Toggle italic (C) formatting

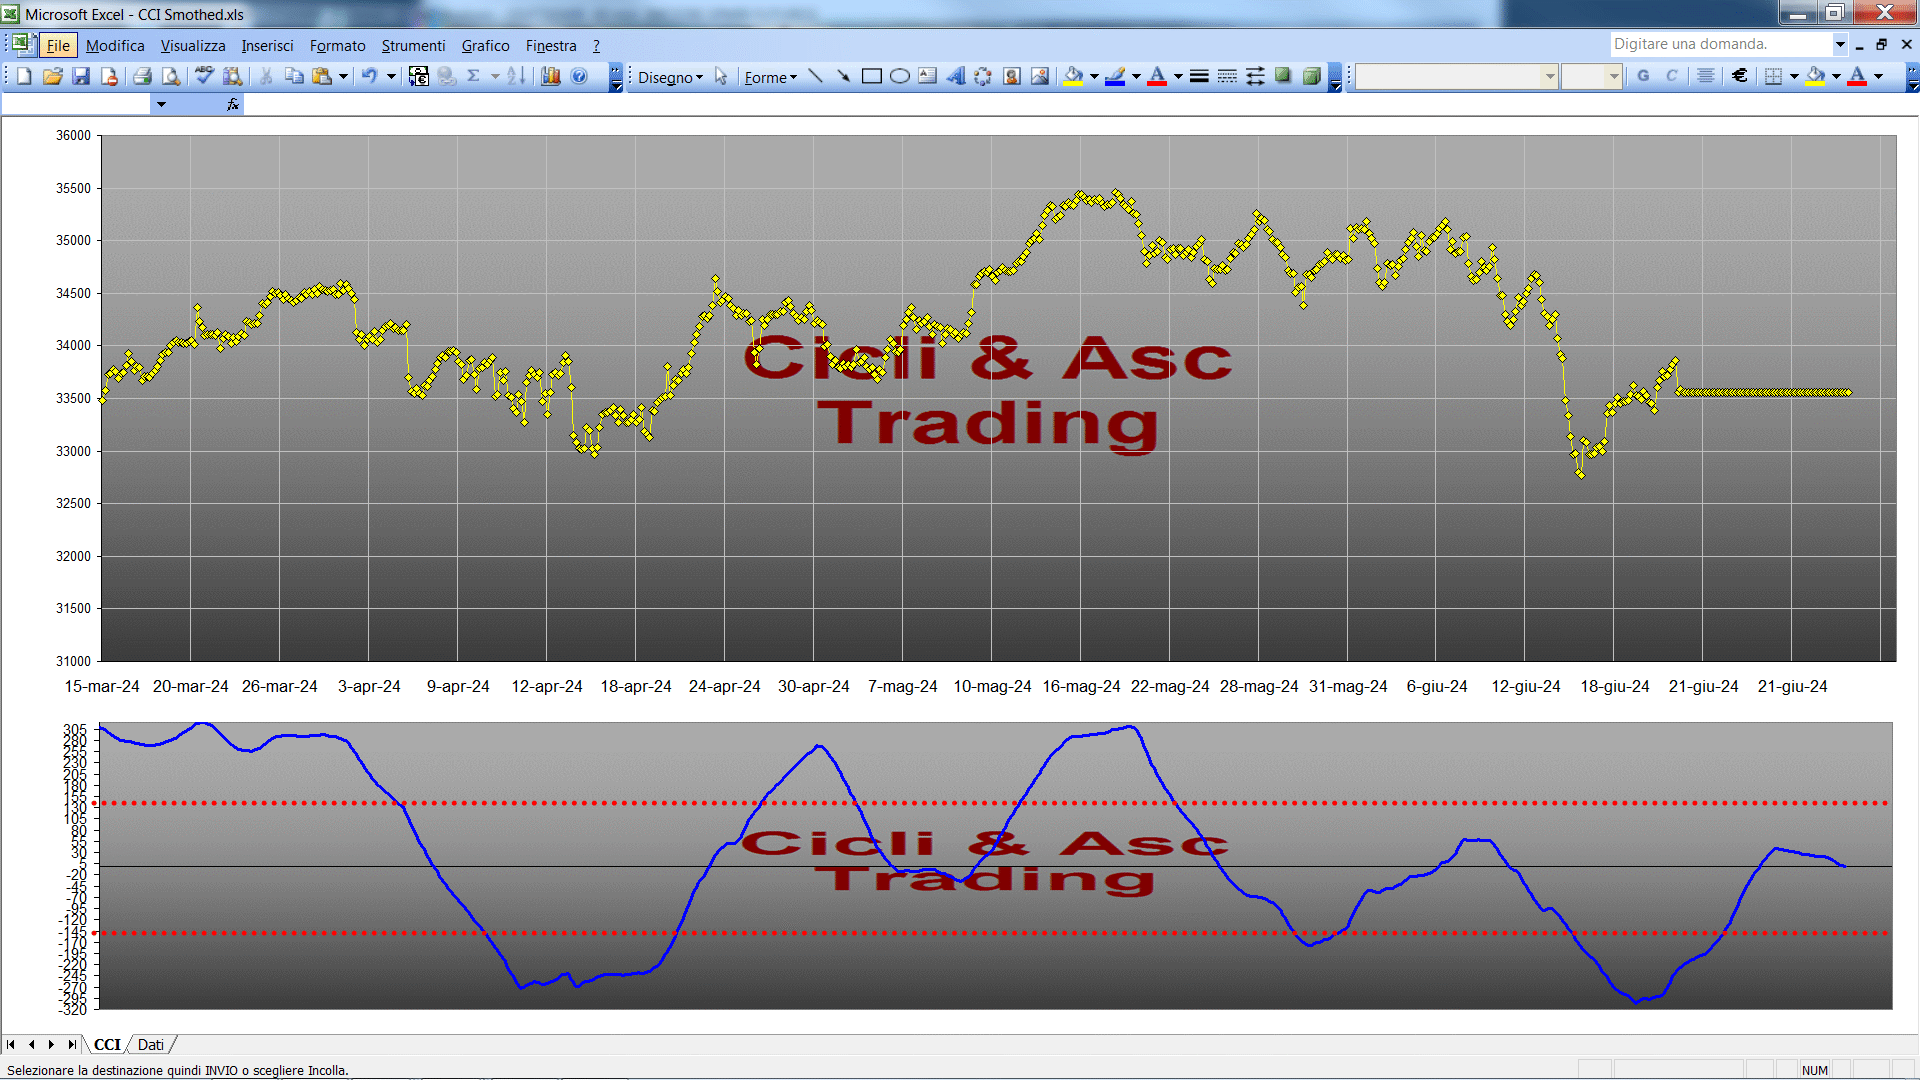[x=1671, y=76]
